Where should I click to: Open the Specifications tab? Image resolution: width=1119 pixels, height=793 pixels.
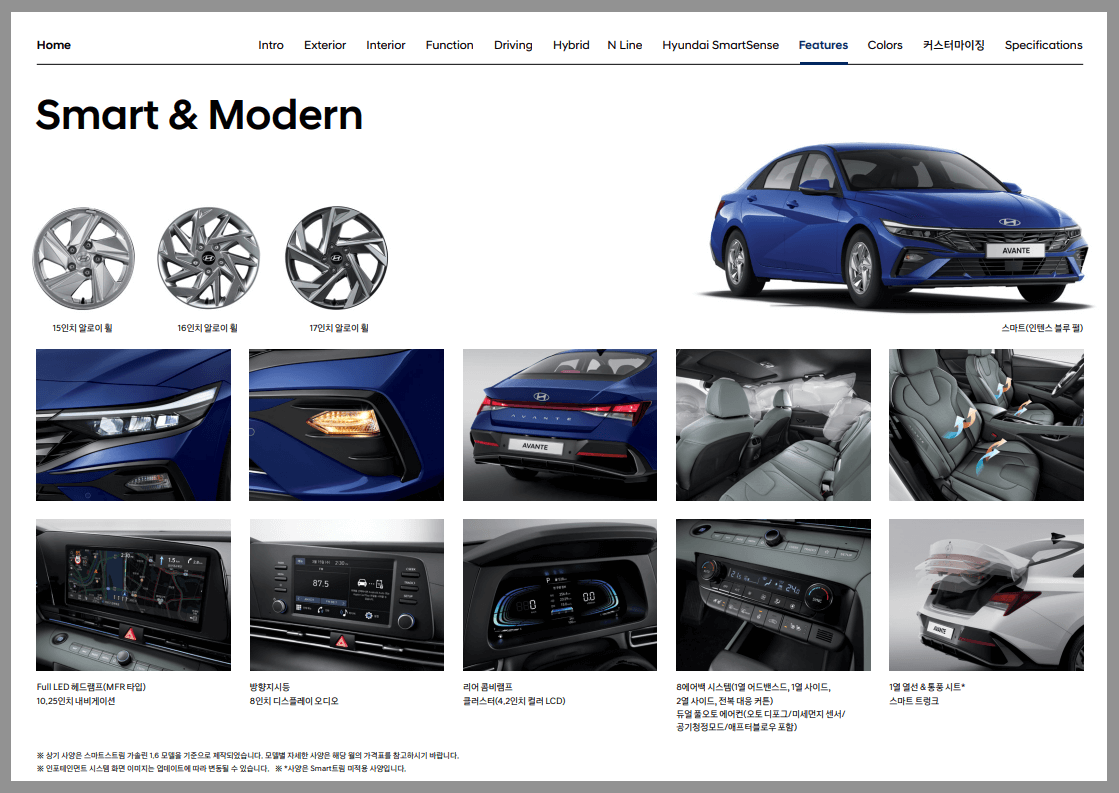click(1043, 45)
